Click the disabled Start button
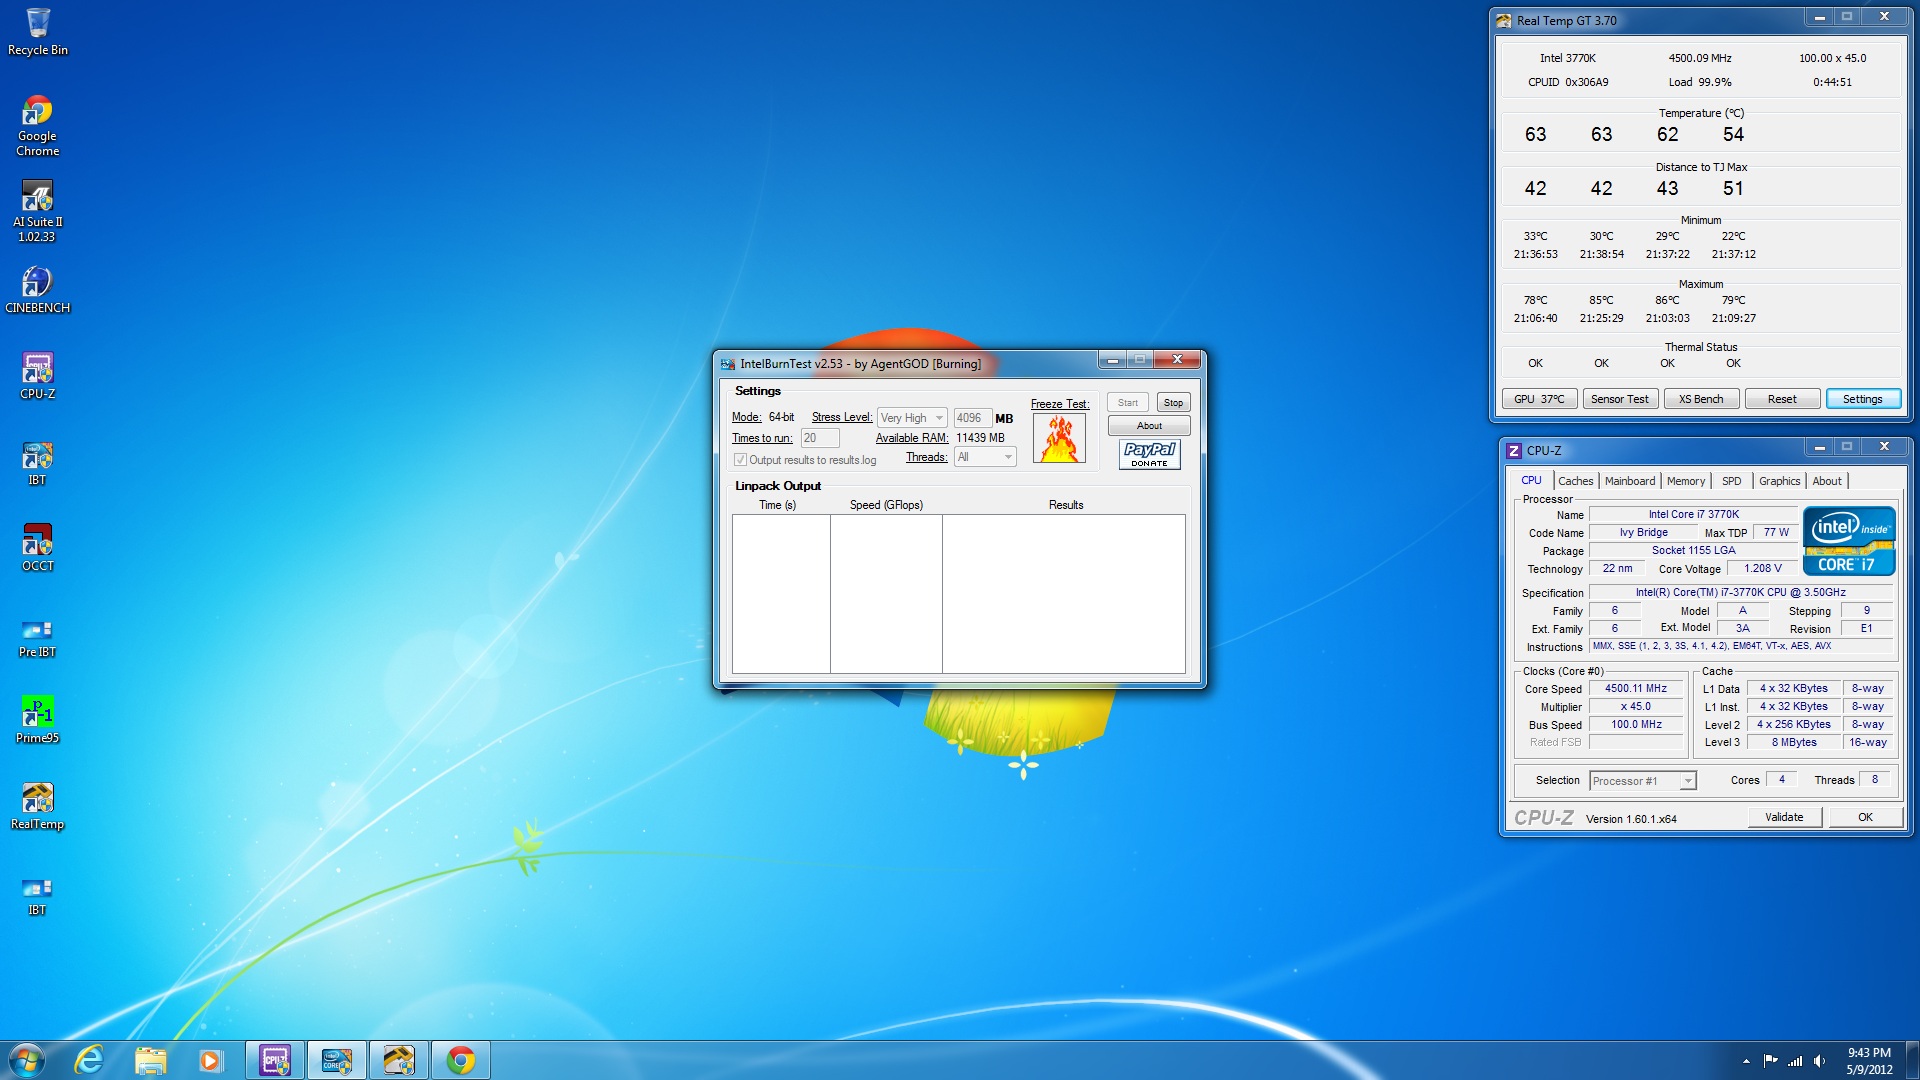This screenshot has width=1920, height=1080. tap(1127, 403)
